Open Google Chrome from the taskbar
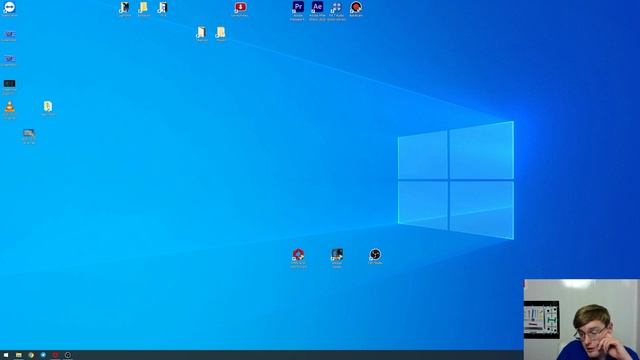The image size is (640, 360). [31, 355]
